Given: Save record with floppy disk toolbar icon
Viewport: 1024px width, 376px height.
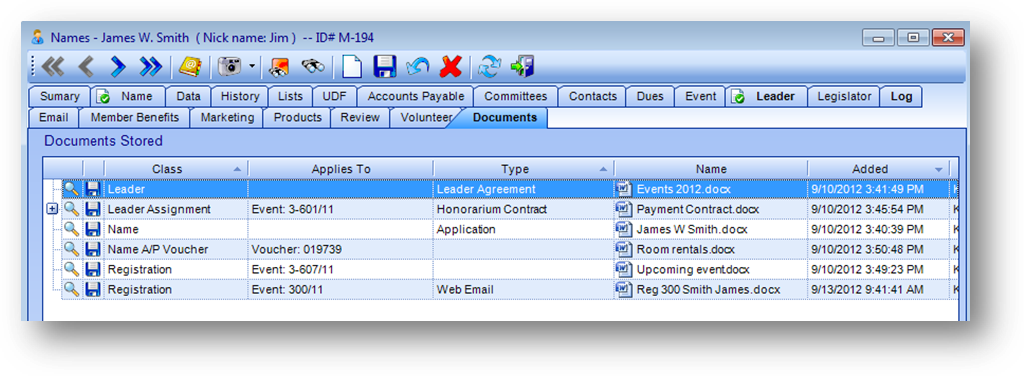Looking at the screenshot, I should point(385,66).
